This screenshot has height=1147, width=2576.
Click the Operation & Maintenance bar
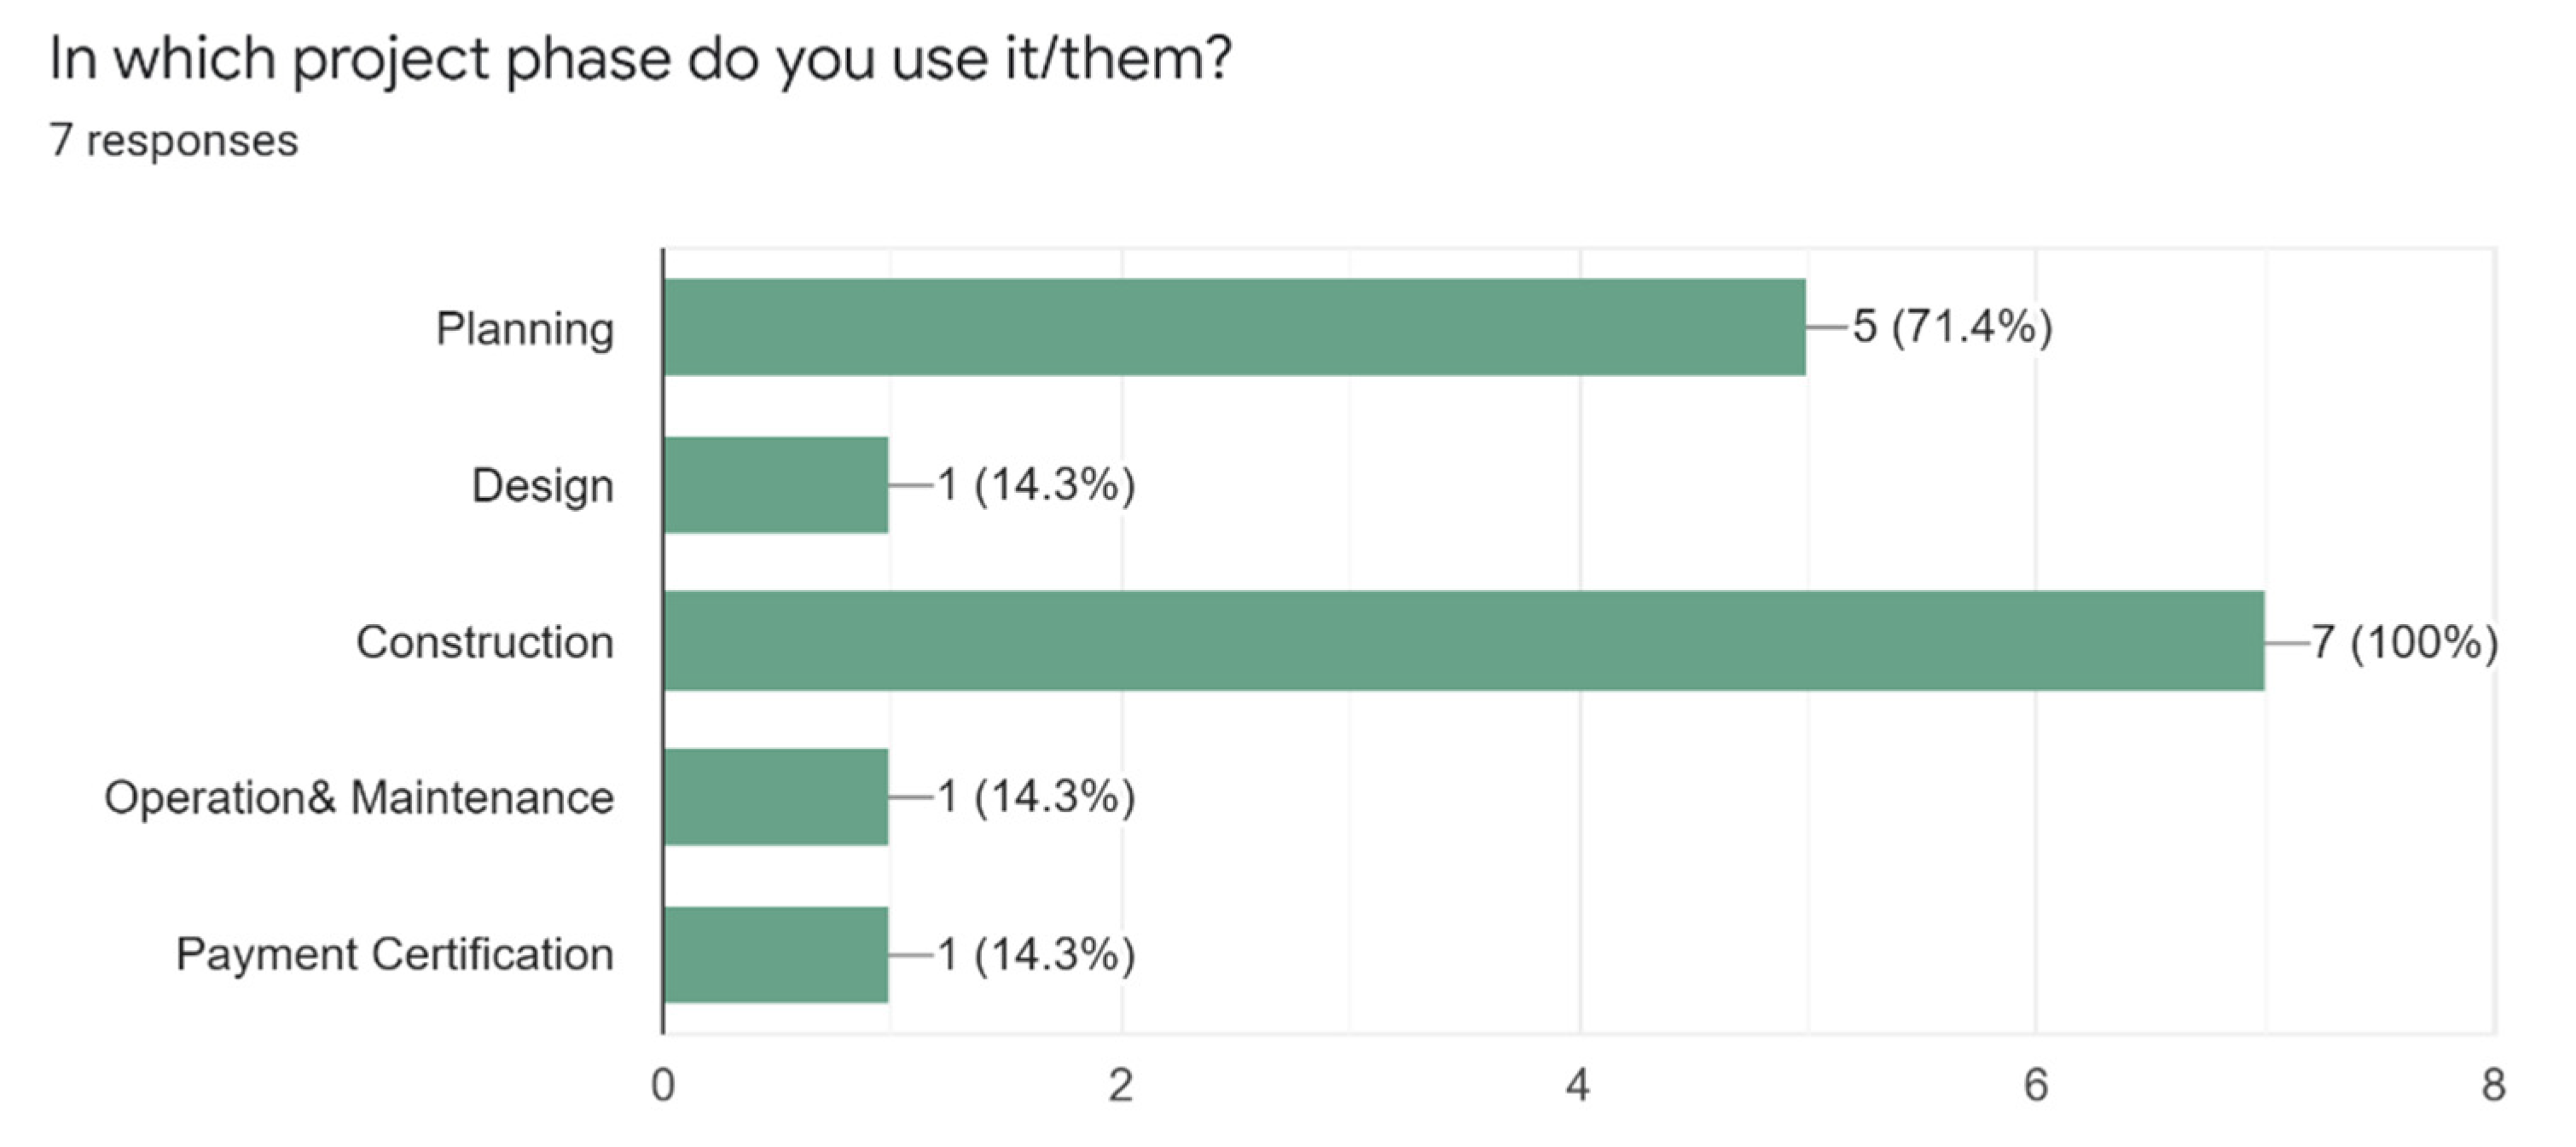coord(776,797)
